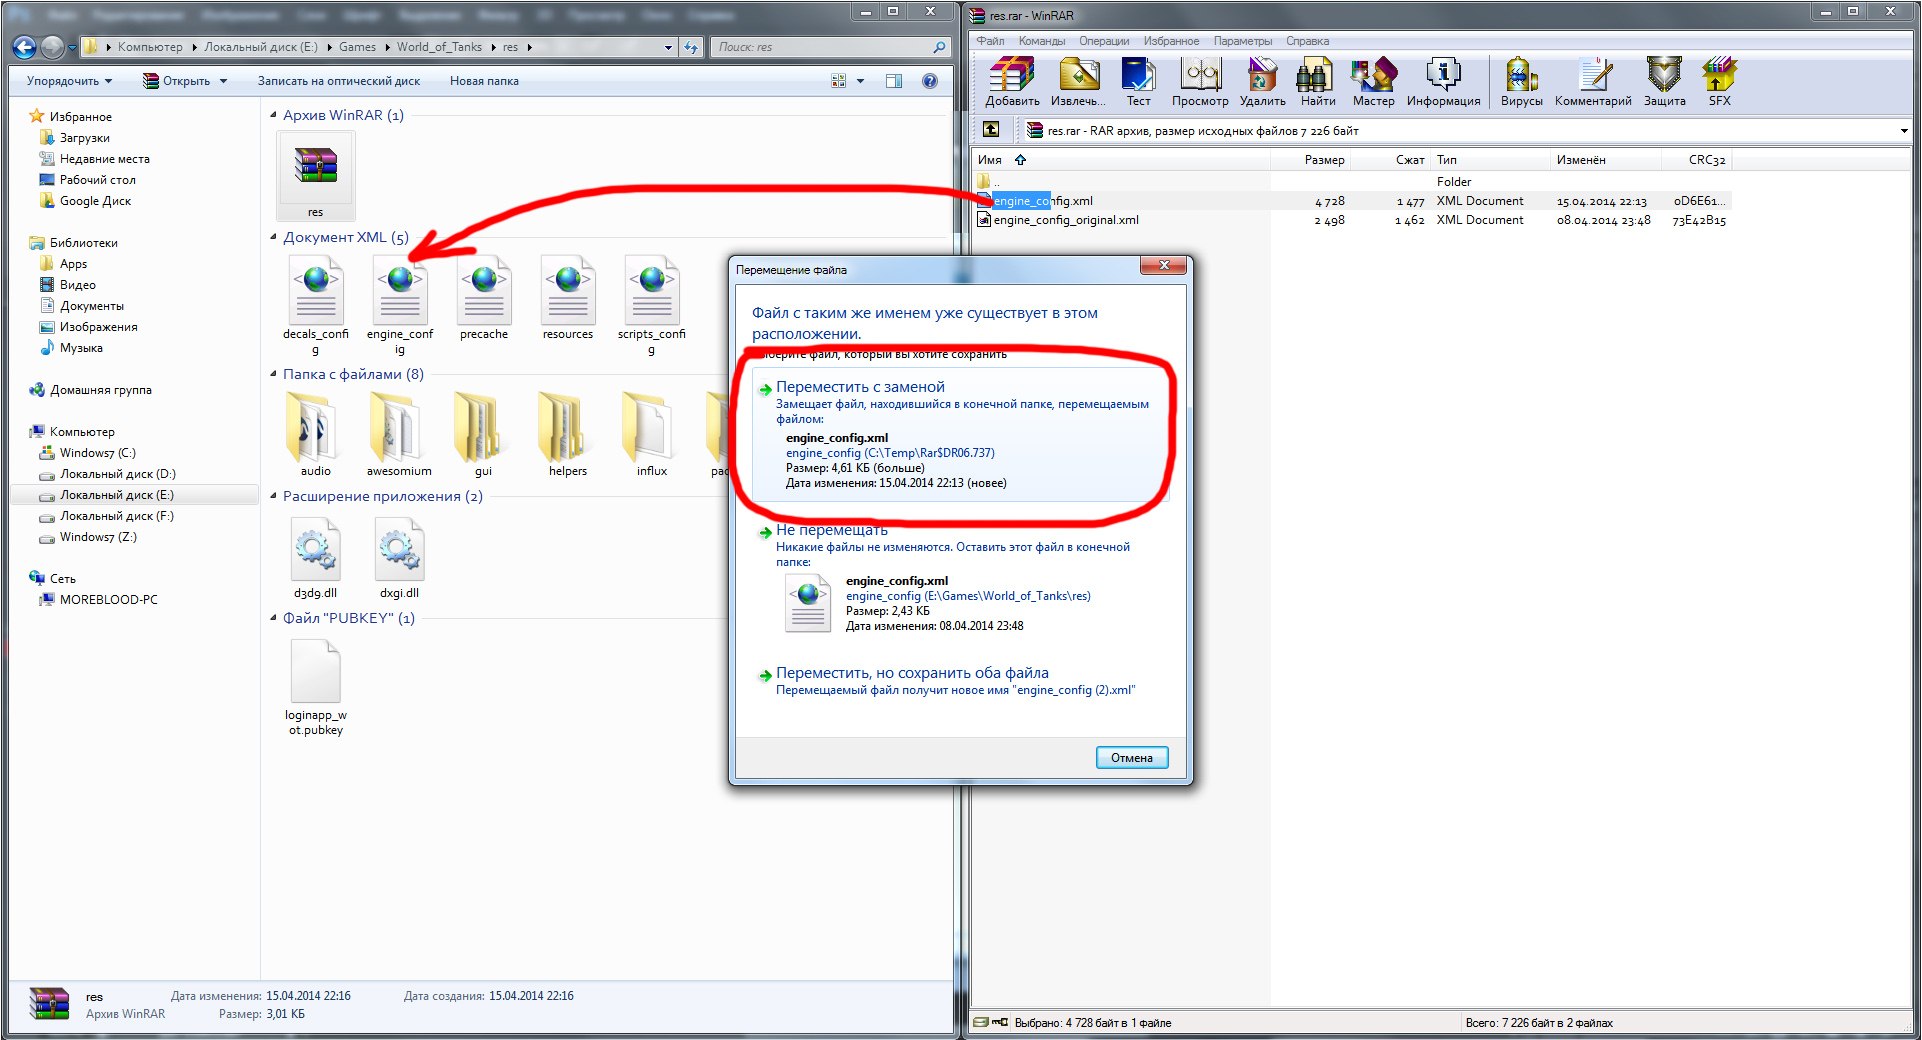Open the Find (Найти) binoculars tool

(1318, 82)
